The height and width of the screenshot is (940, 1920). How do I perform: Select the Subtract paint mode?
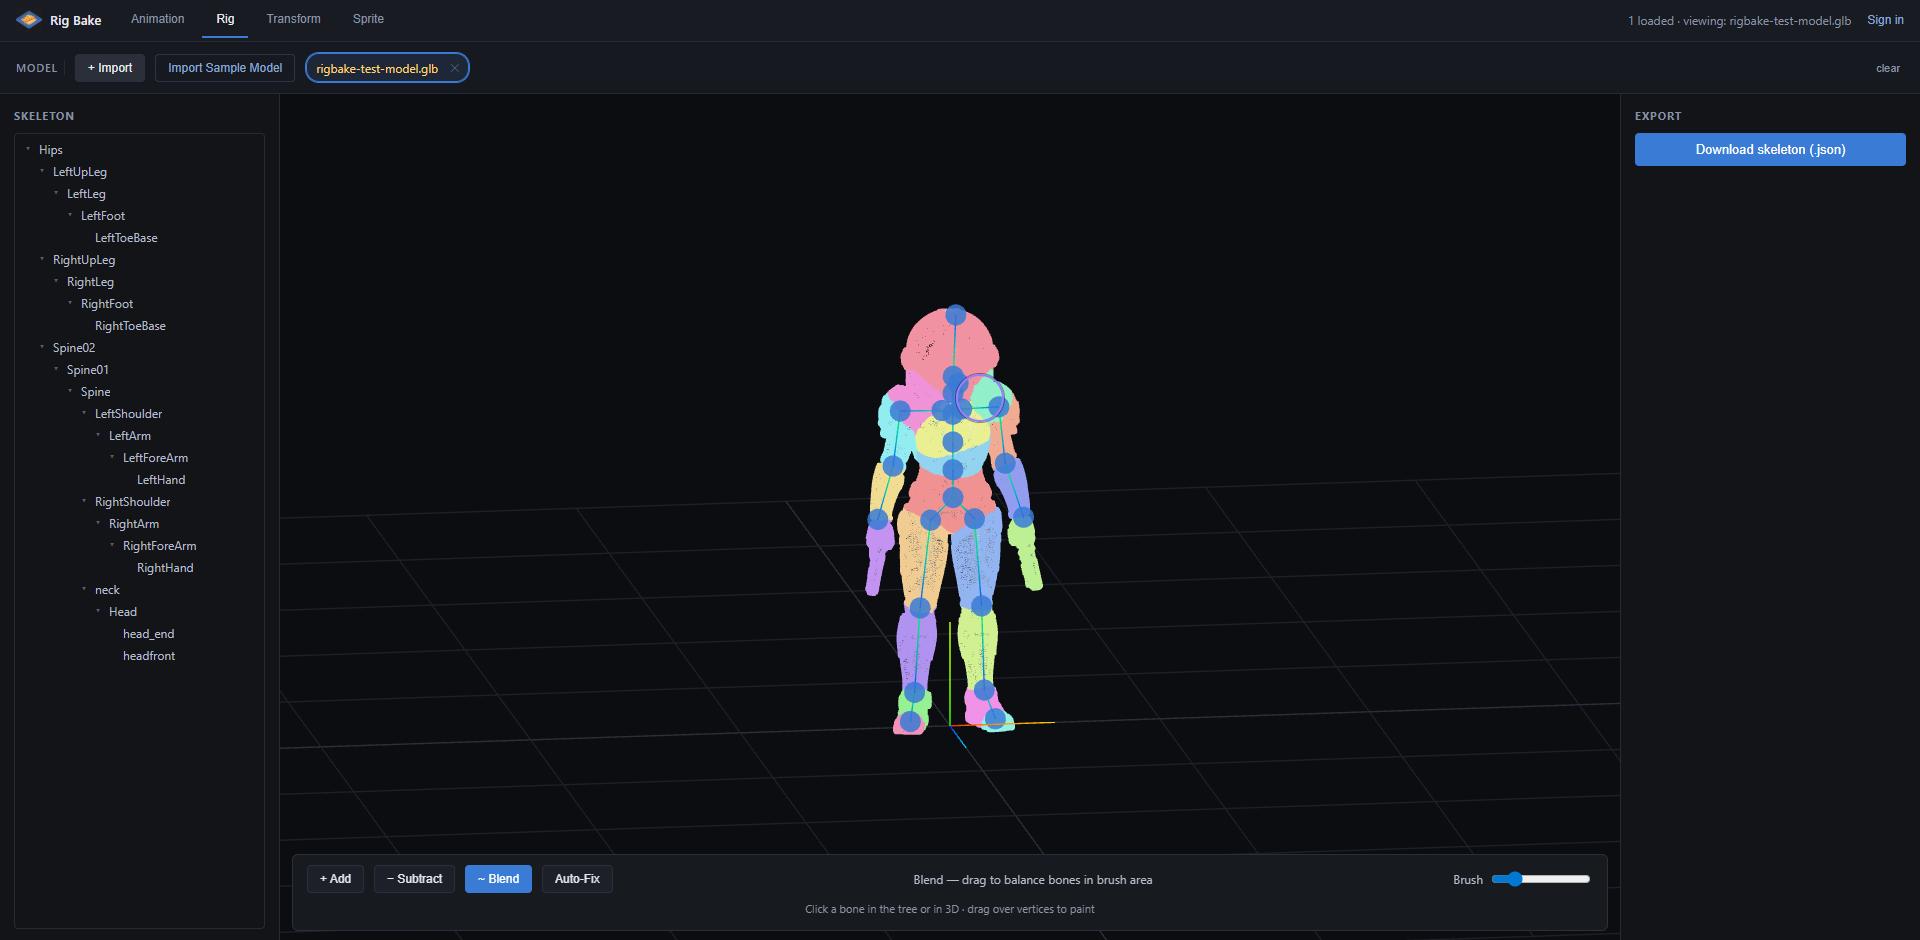[x=414, y=879]
